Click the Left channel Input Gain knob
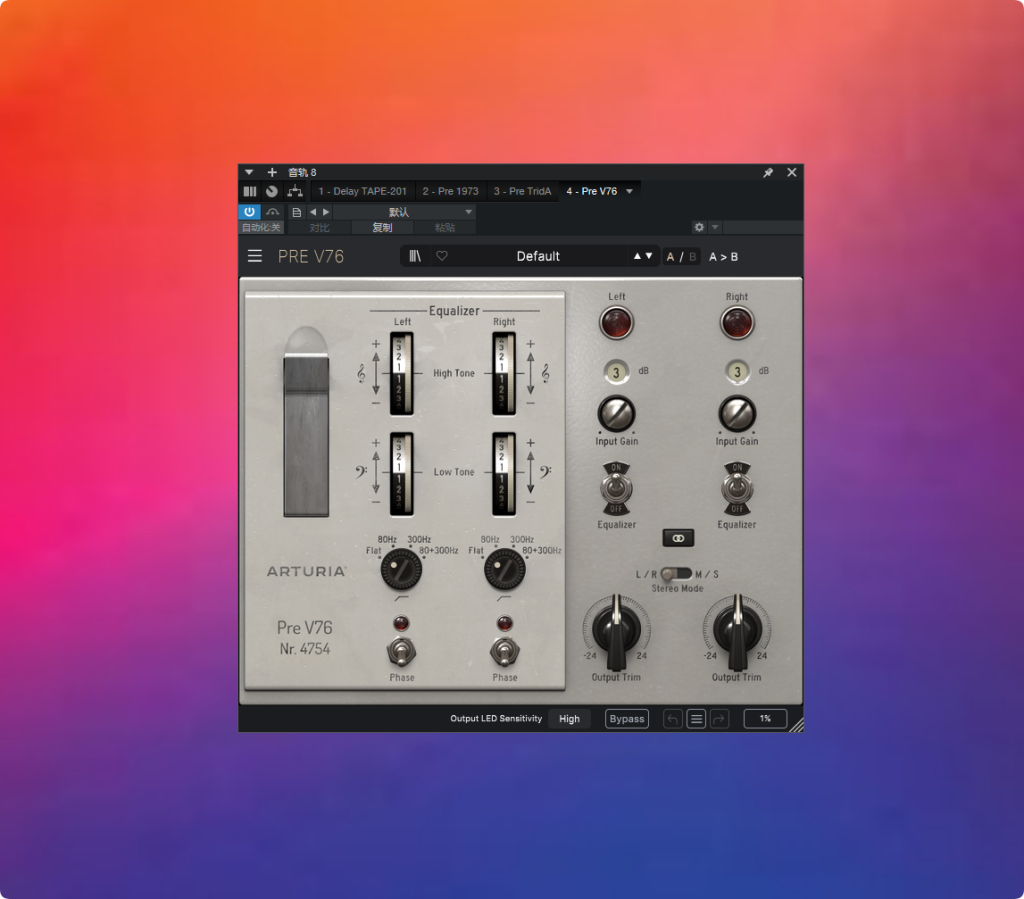 [616, 413]
